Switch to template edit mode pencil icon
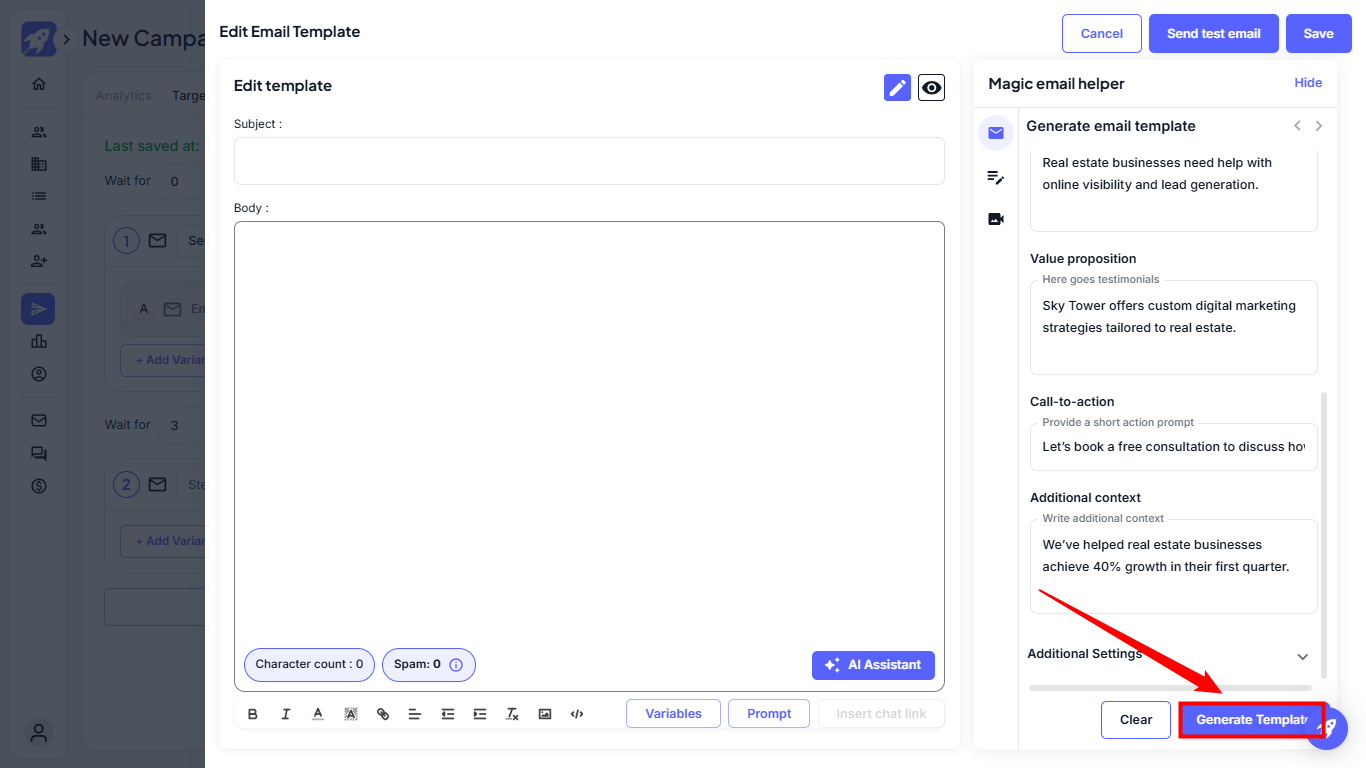 point(897,88)
